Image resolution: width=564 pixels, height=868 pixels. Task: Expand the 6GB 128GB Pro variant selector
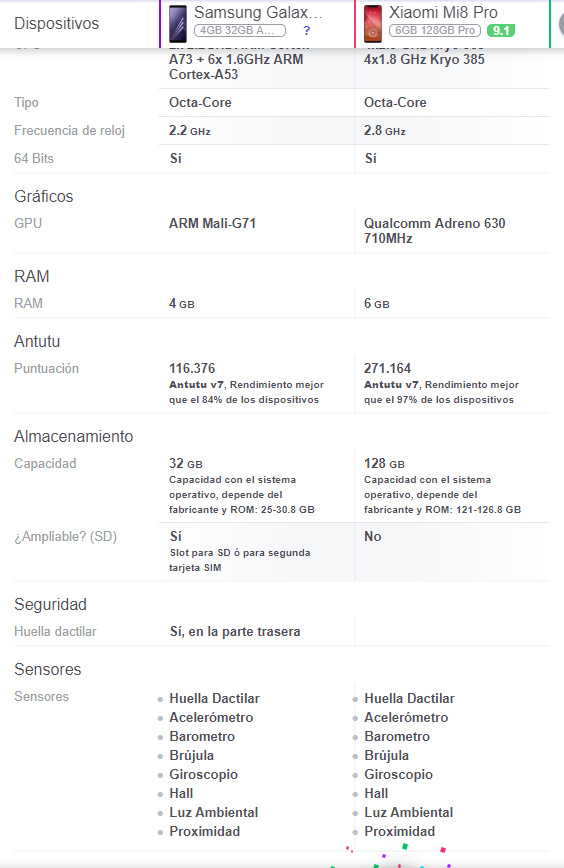[x=434, y=30]
